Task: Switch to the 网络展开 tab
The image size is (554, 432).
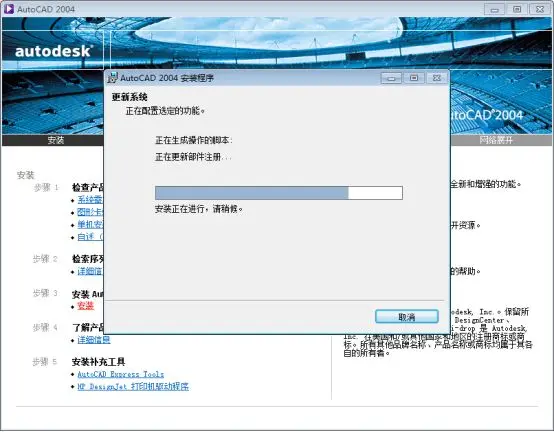Action: click(x=496, y=140)
